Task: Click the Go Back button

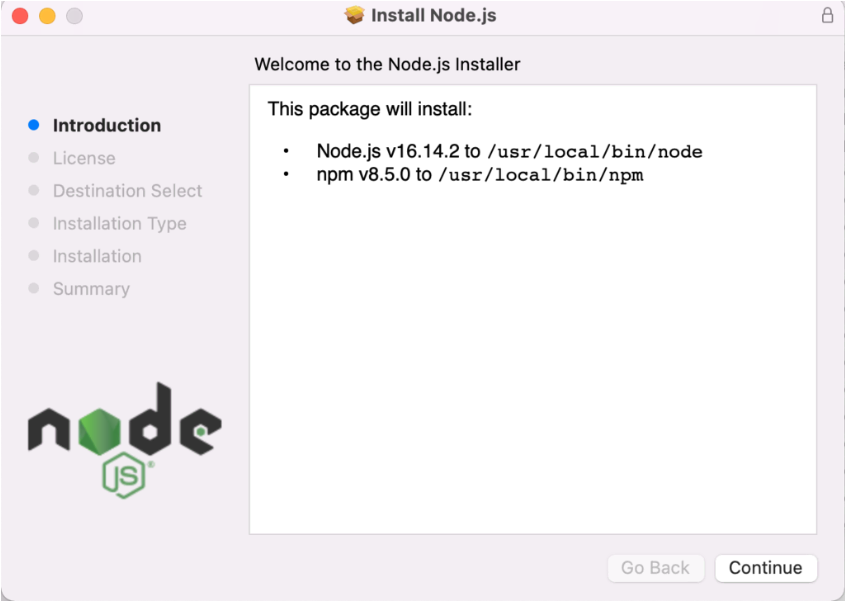Action: pyautogui.click(x=656, y=568)
